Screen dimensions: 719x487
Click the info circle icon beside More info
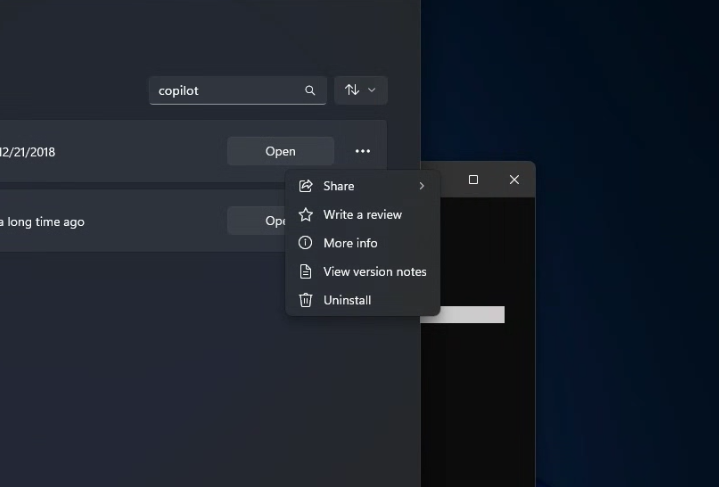point(306,243)
